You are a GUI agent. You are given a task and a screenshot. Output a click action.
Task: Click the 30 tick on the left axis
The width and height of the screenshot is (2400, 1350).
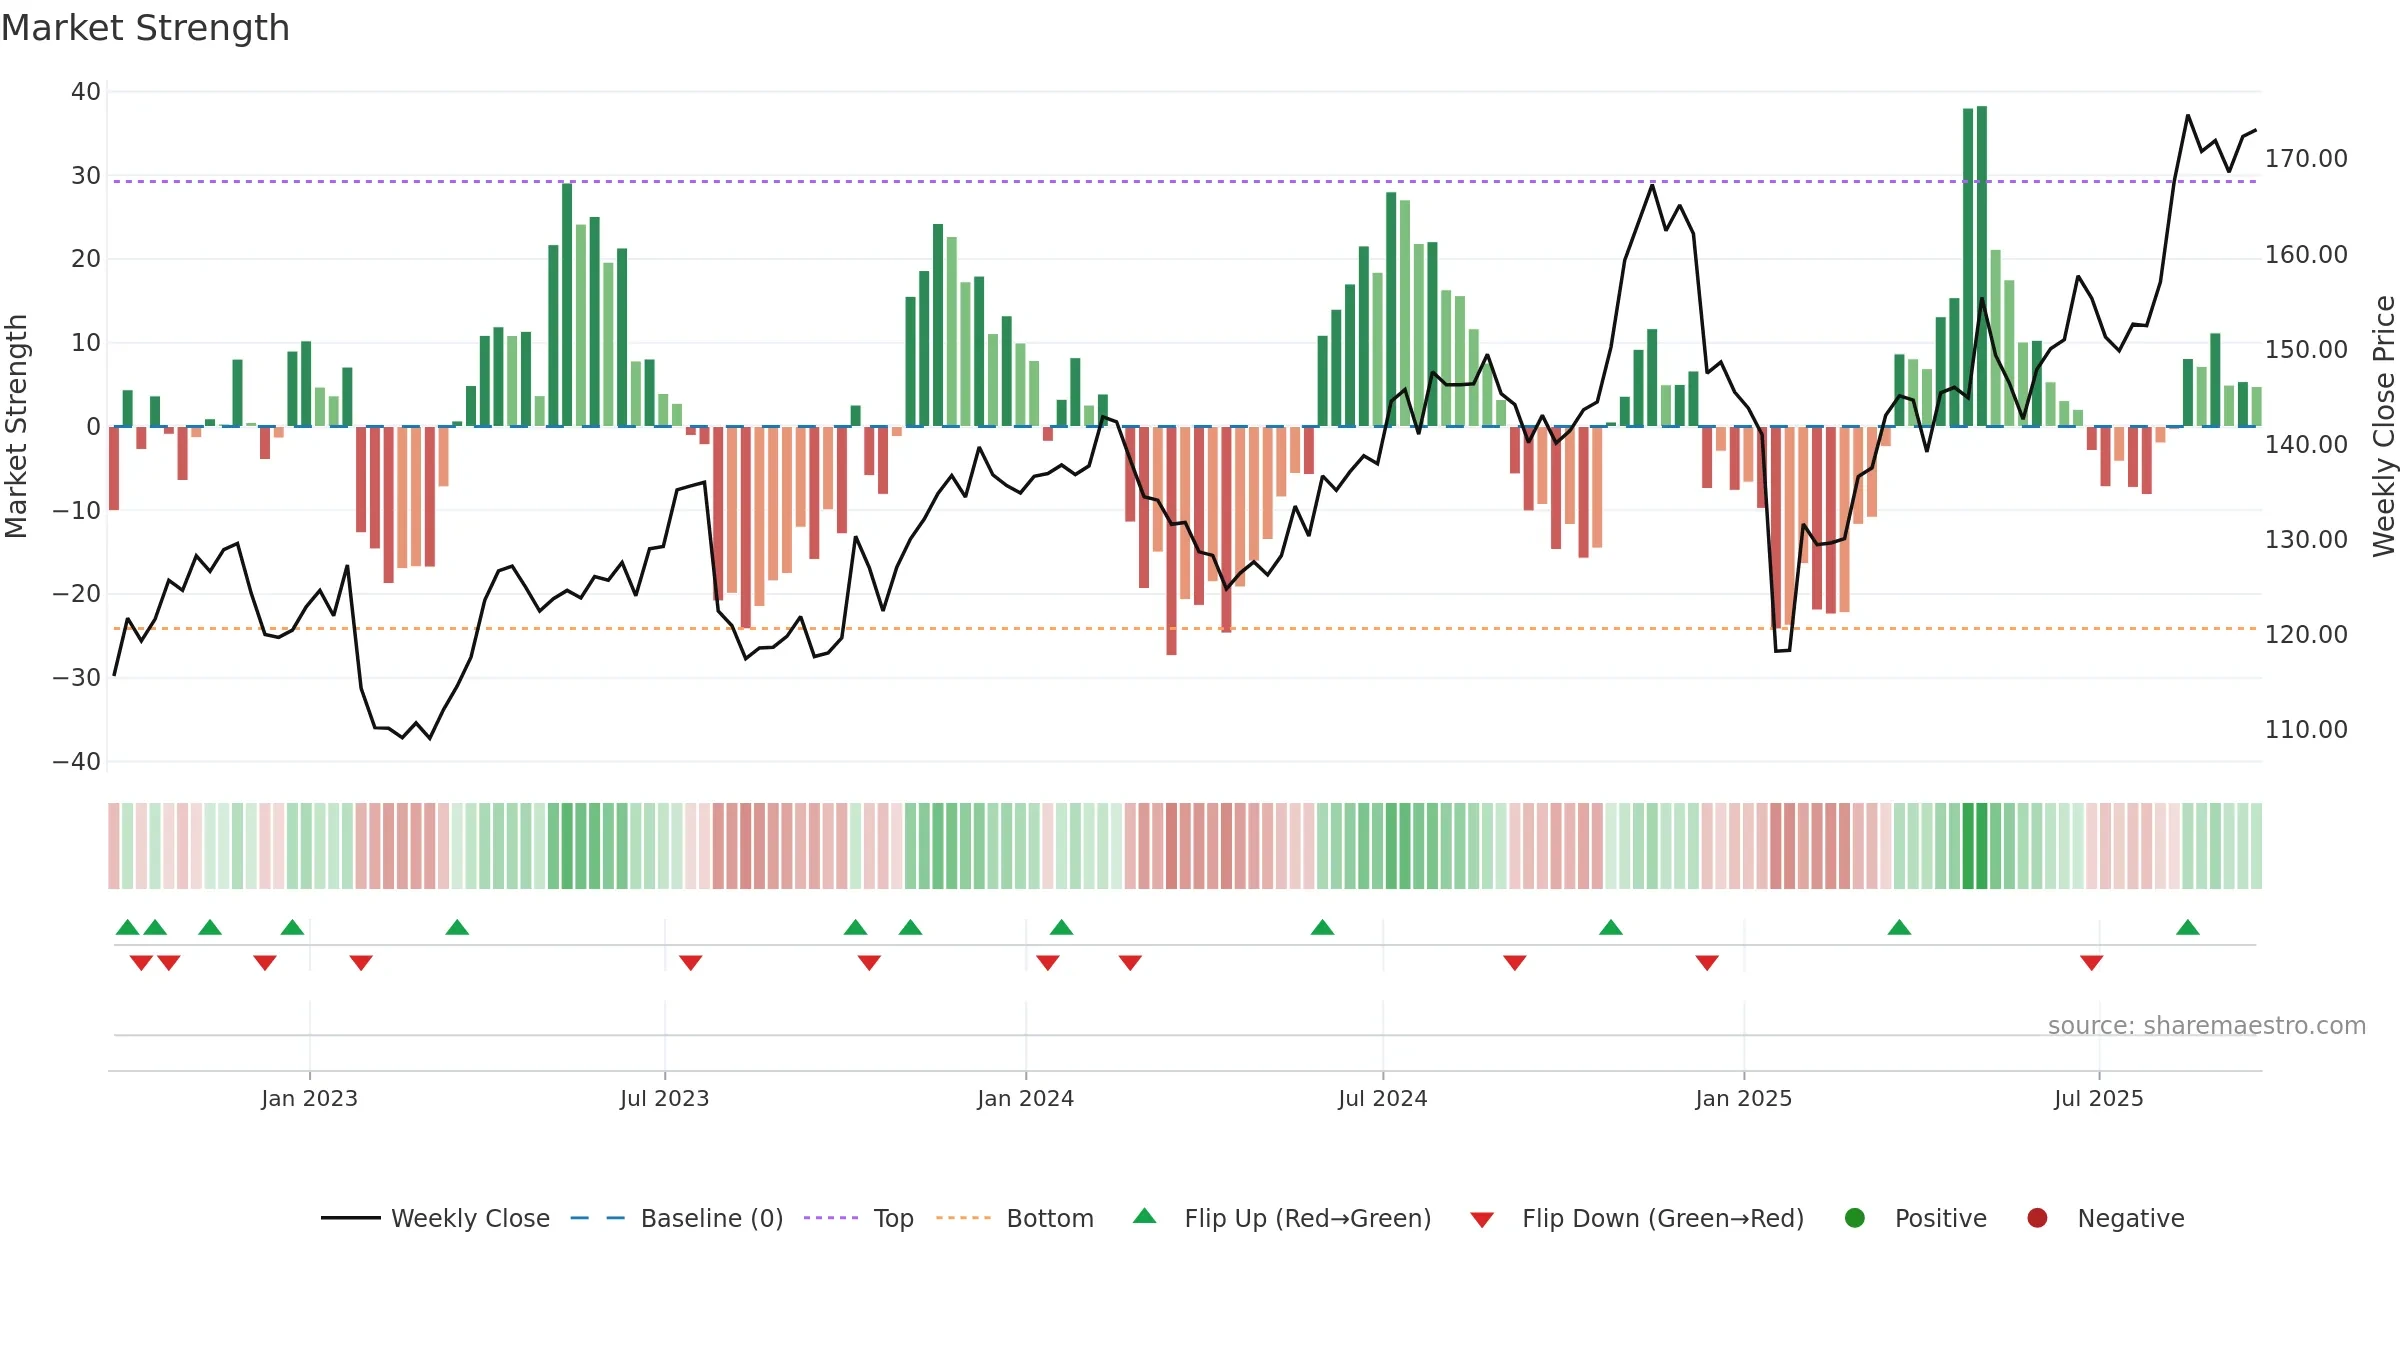click(86, 176)
